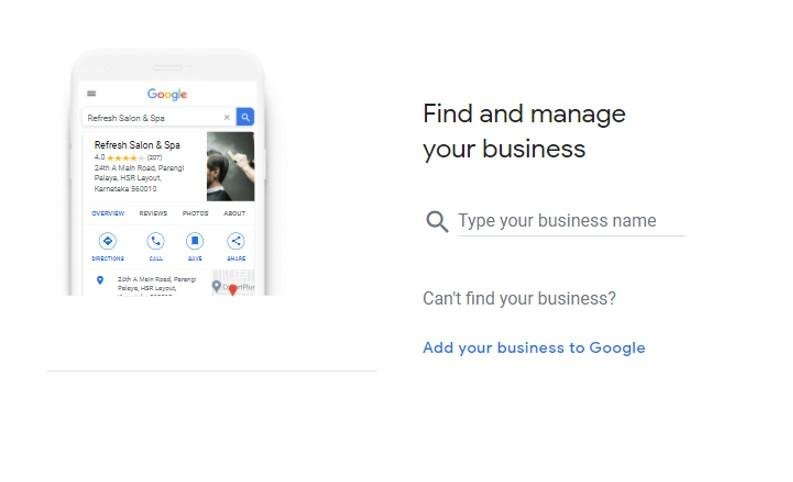793x482 pixels.
Task: Click the Type your business name field
Action: [x=571, y=221]
